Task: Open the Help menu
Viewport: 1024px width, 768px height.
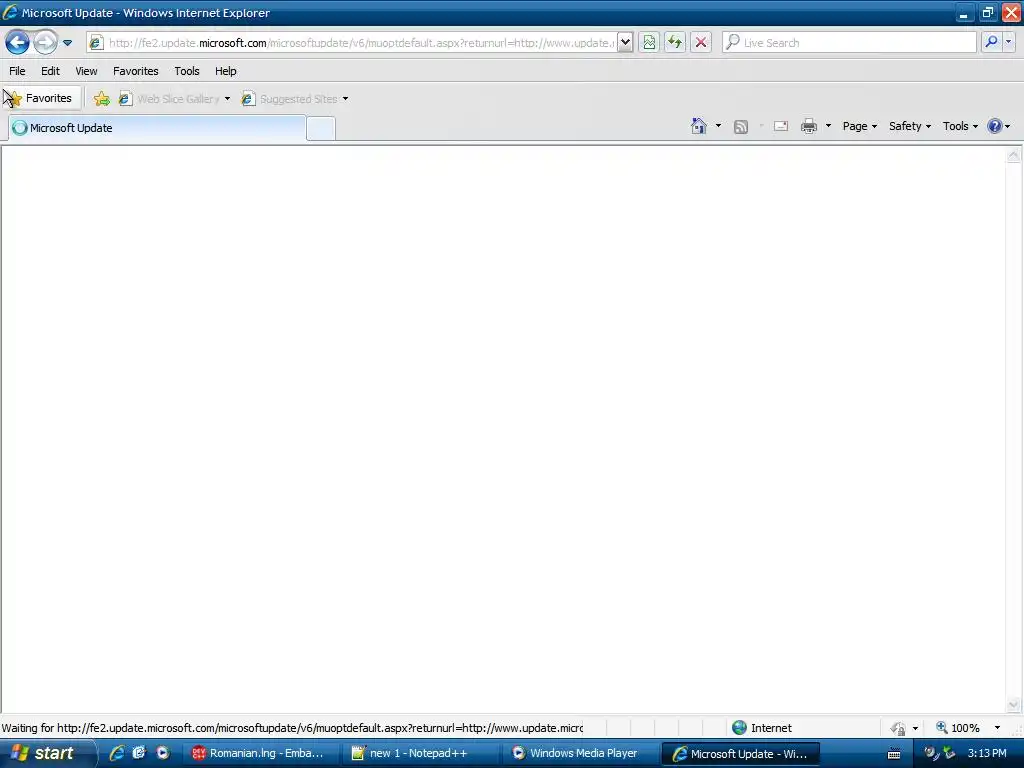Action: (x=226, y=71)
